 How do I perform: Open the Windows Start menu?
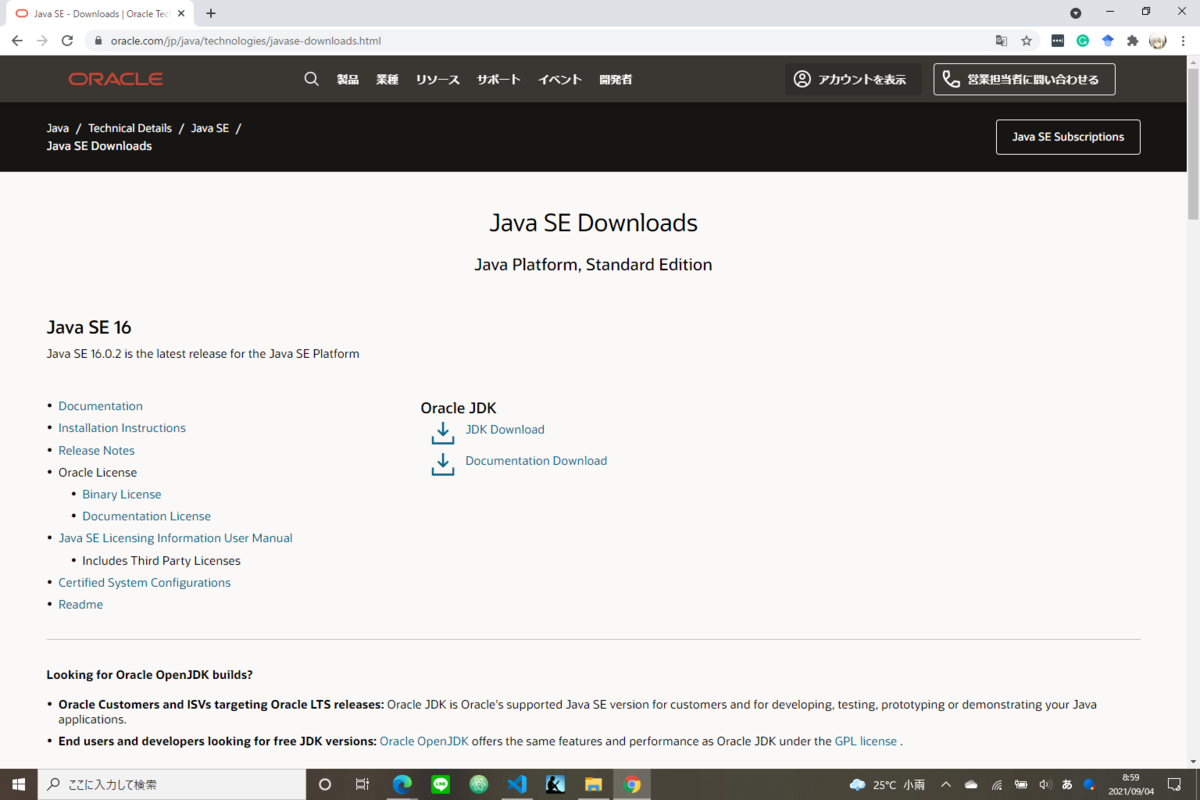(x=18, y=785)
